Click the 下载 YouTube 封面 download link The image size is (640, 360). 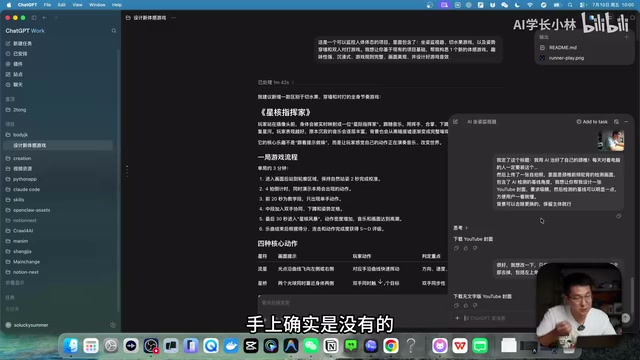[x=473, y=239]
